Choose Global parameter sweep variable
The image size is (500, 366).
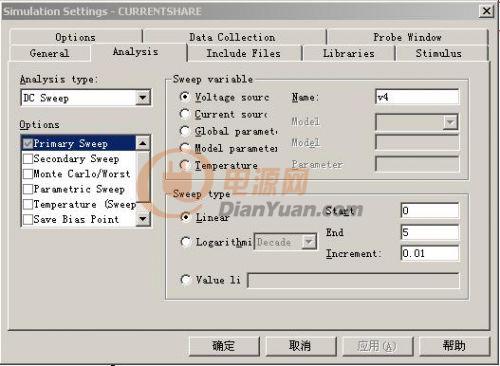(185, 131)
